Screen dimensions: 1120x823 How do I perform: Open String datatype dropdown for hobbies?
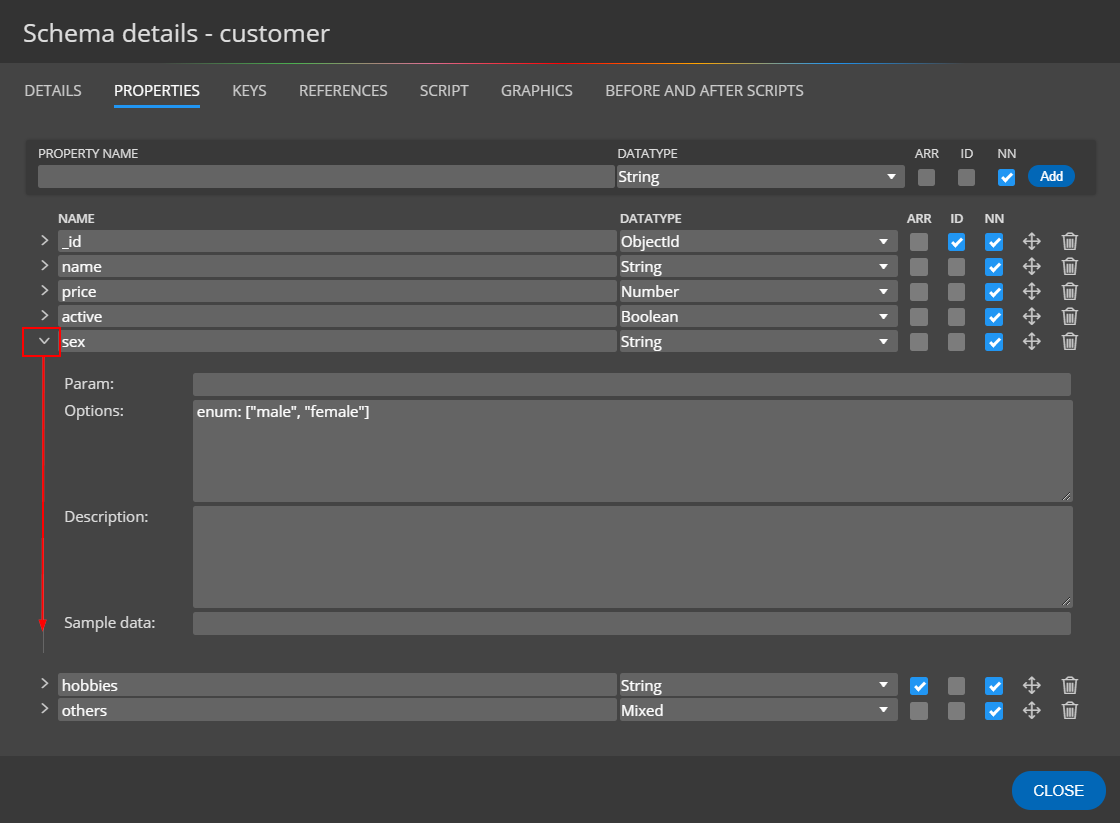(758, 685)
